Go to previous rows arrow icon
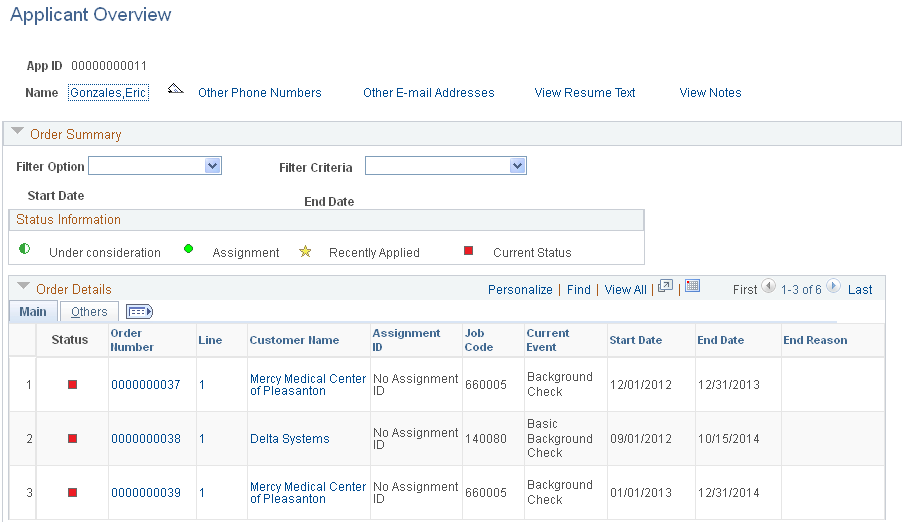902x522 pixels. 769,286
